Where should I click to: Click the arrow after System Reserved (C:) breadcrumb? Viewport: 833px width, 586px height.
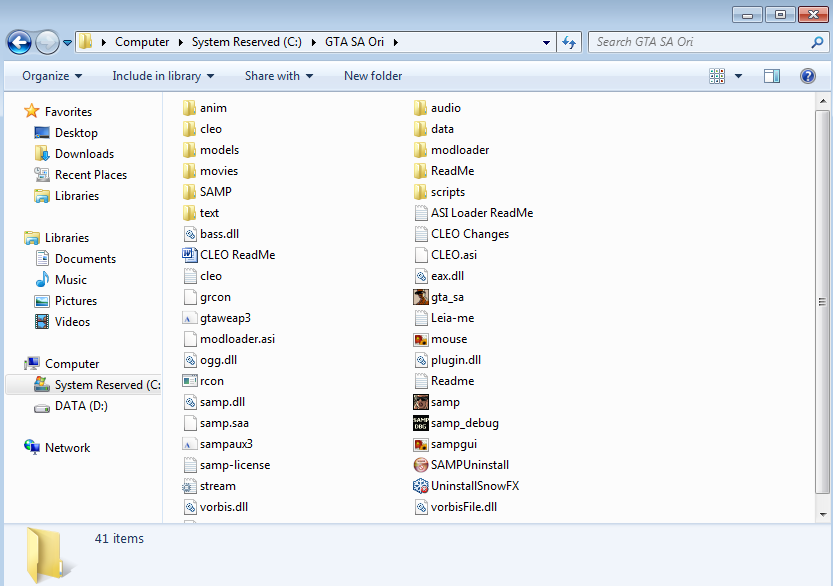[313, 43]
